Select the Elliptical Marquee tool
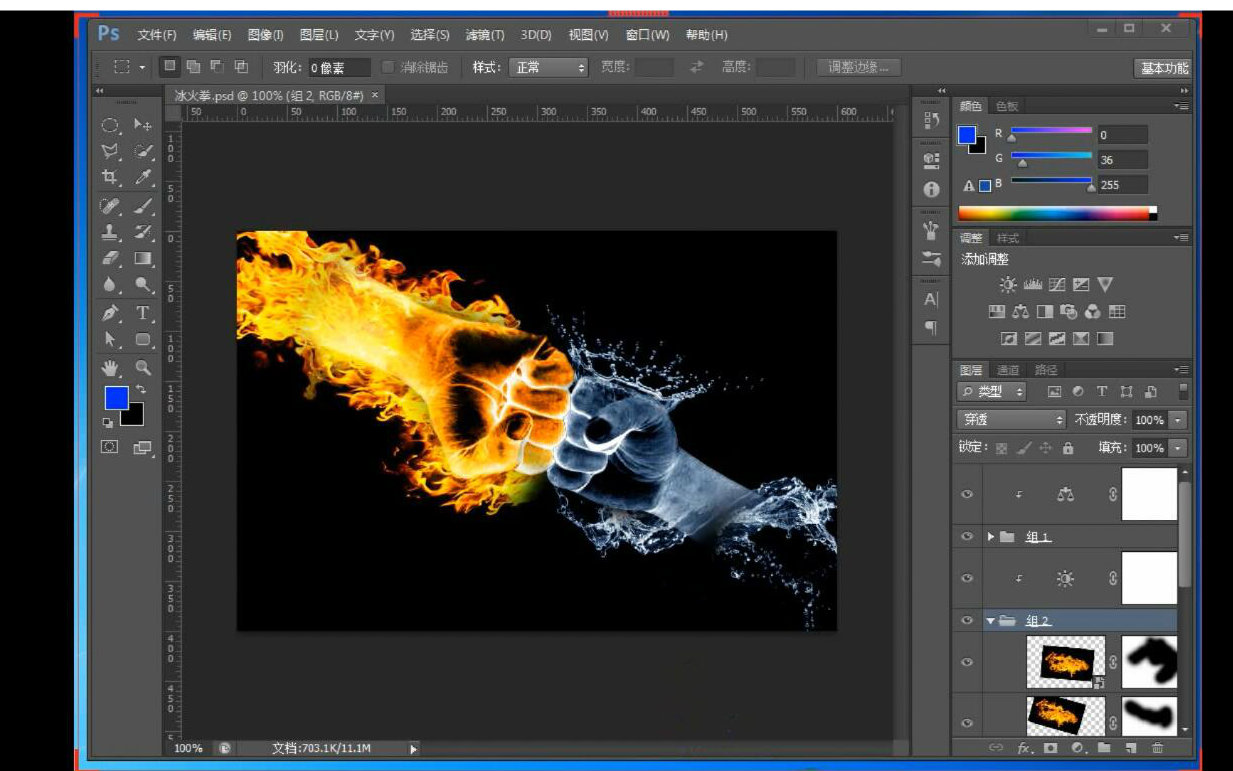Screen dimensions: 1233x771 pos(110,125)
